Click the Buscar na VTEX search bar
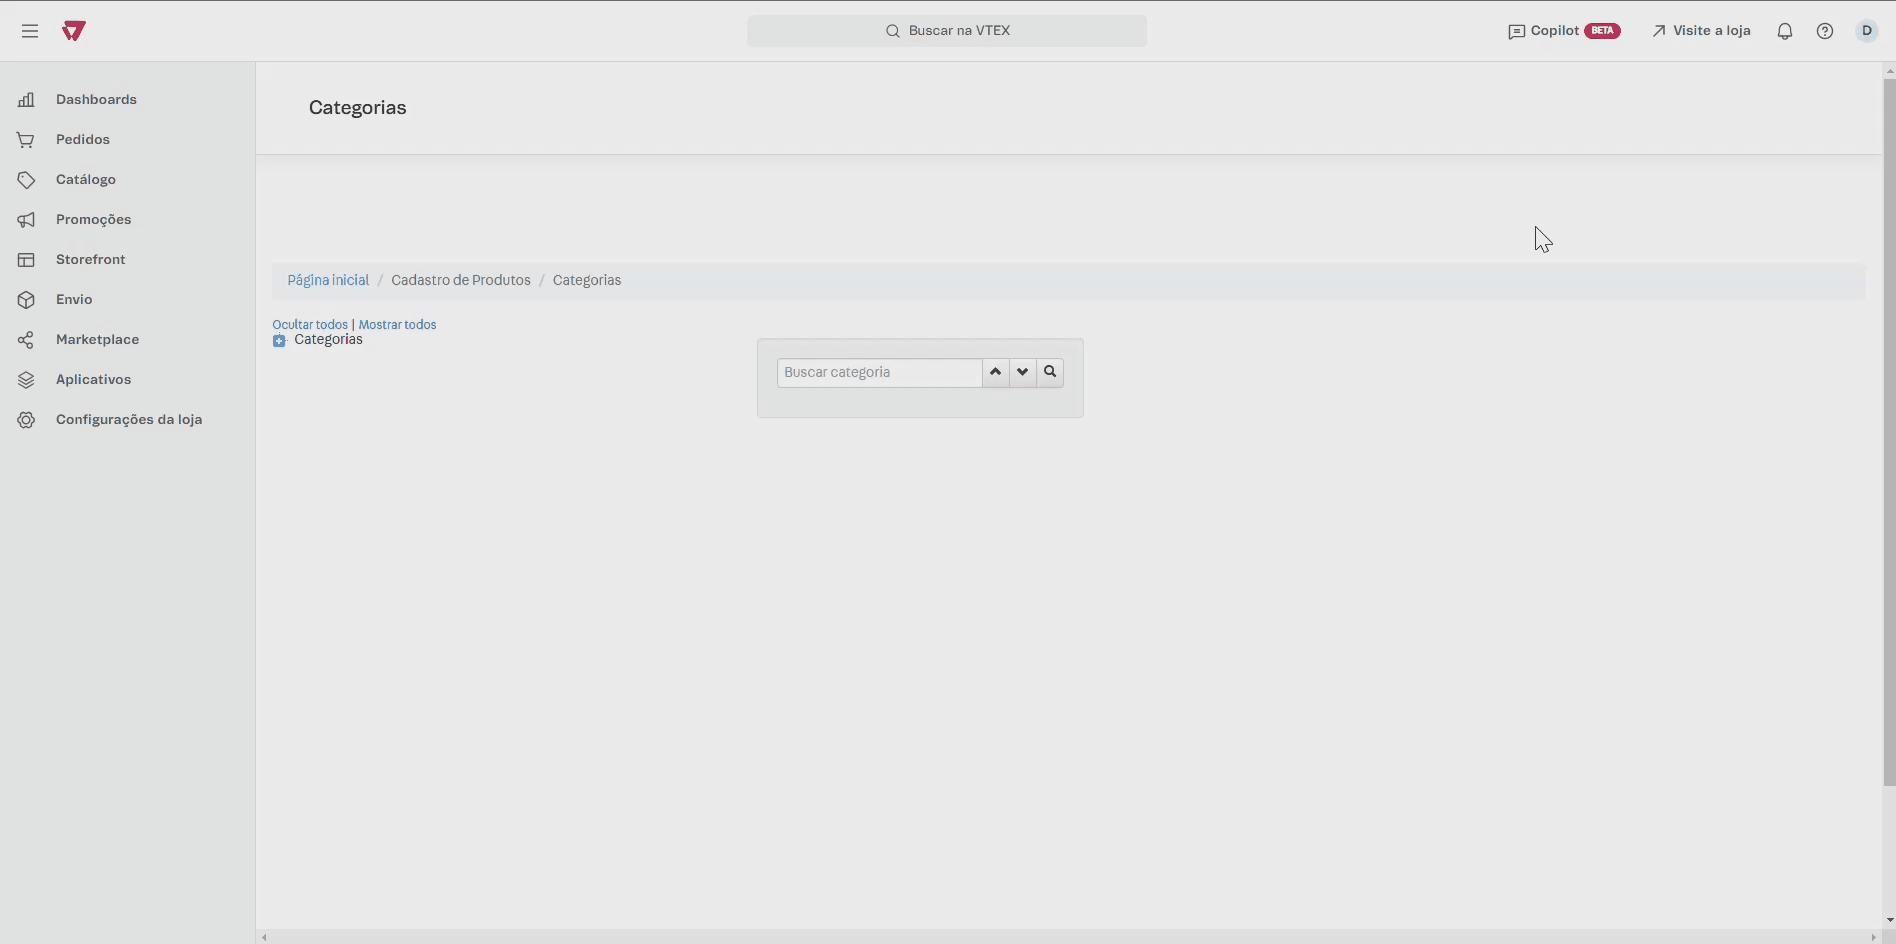1896x944 pixels. 946,31
